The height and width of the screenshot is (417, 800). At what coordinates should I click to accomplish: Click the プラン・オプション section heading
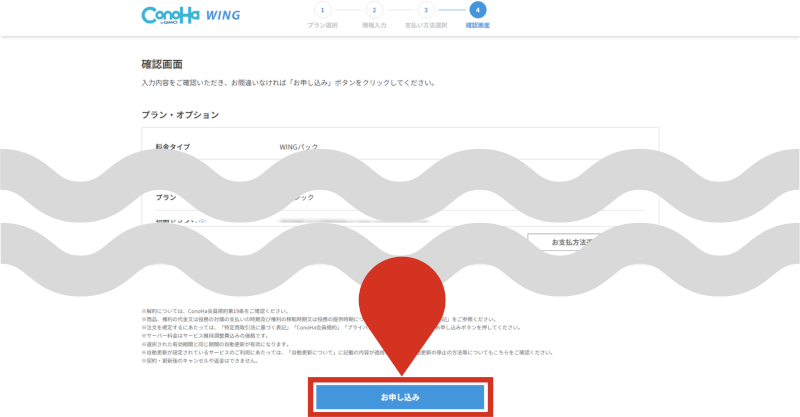180,115
